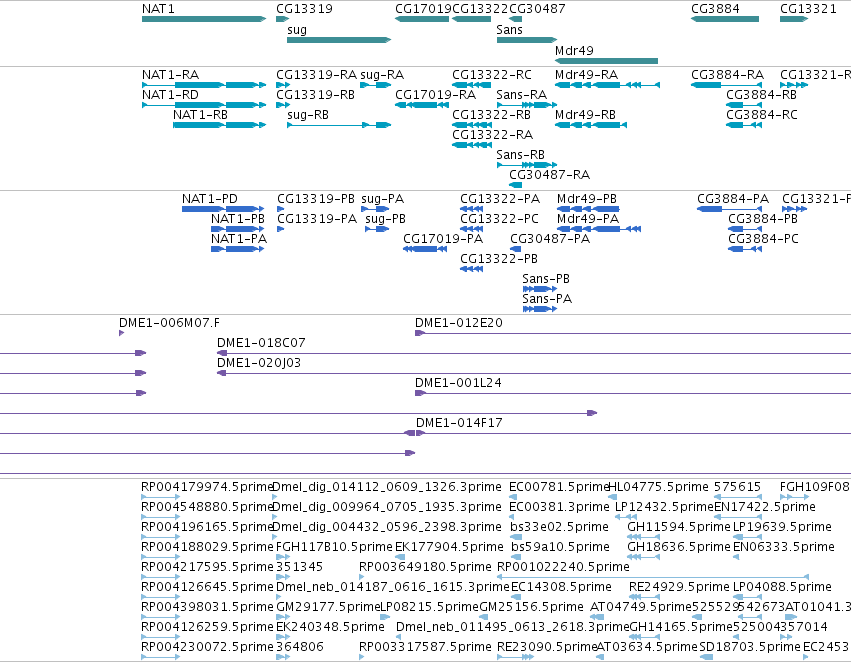Click the Mdr49 gene feature bar
Image resolution: width=851 pixels, height=662 pixels.
point(606,61)
